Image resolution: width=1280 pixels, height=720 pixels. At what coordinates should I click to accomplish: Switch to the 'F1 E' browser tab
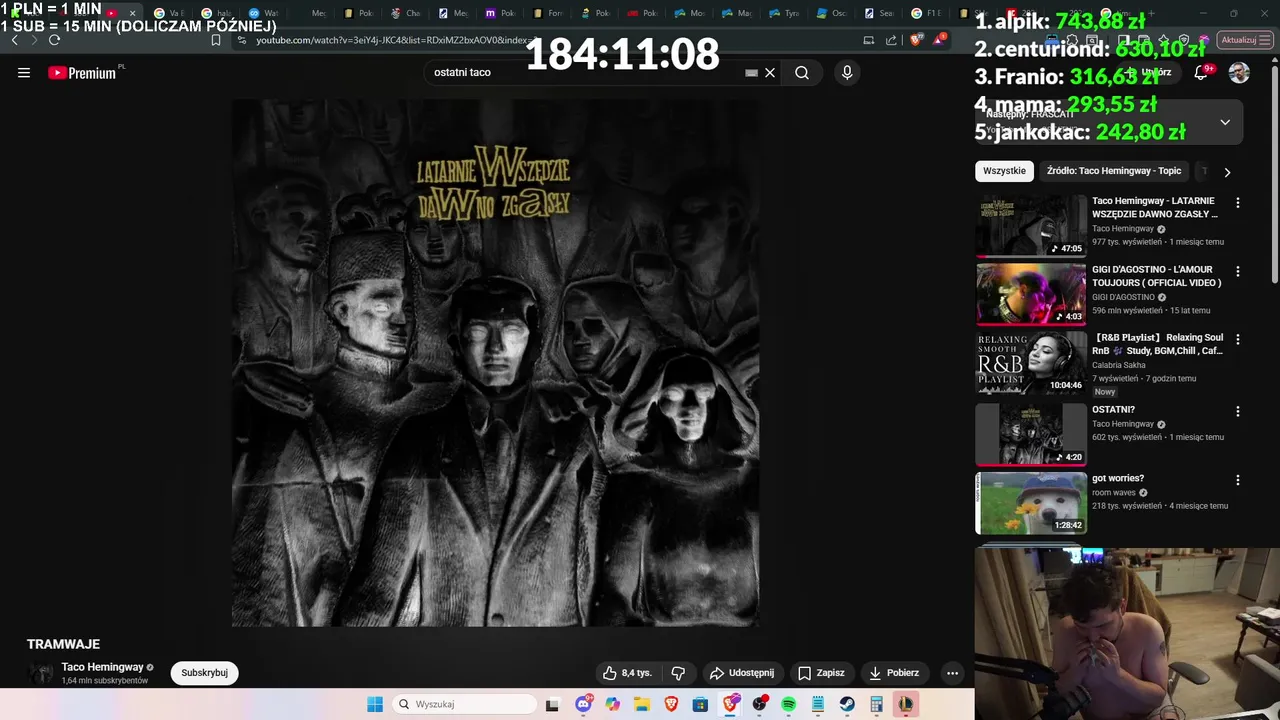(929, 13)
